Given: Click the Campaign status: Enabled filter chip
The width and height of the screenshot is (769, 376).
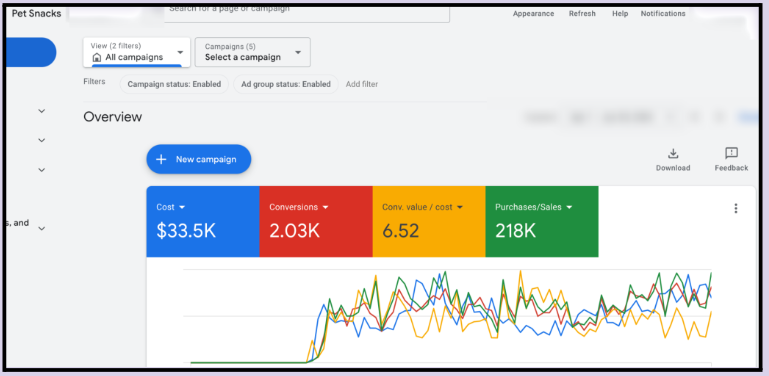Looking at the screenshot, I should click(x=174, y=84).
